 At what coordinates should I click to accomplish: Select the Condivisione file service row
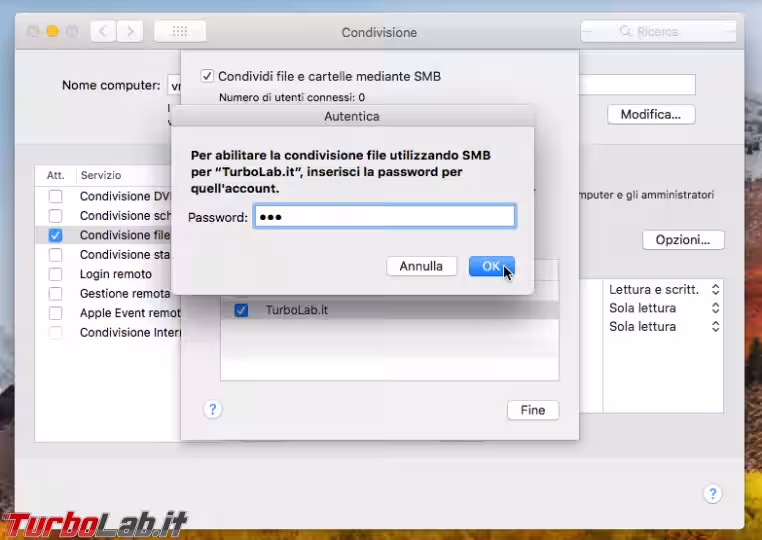108,235
